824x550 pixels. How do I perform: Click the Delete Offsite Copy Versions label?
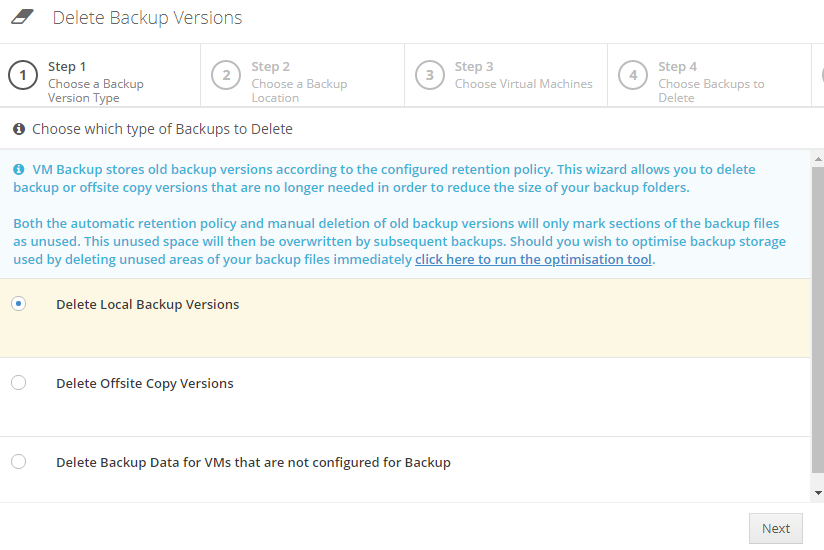pos(145,384)
